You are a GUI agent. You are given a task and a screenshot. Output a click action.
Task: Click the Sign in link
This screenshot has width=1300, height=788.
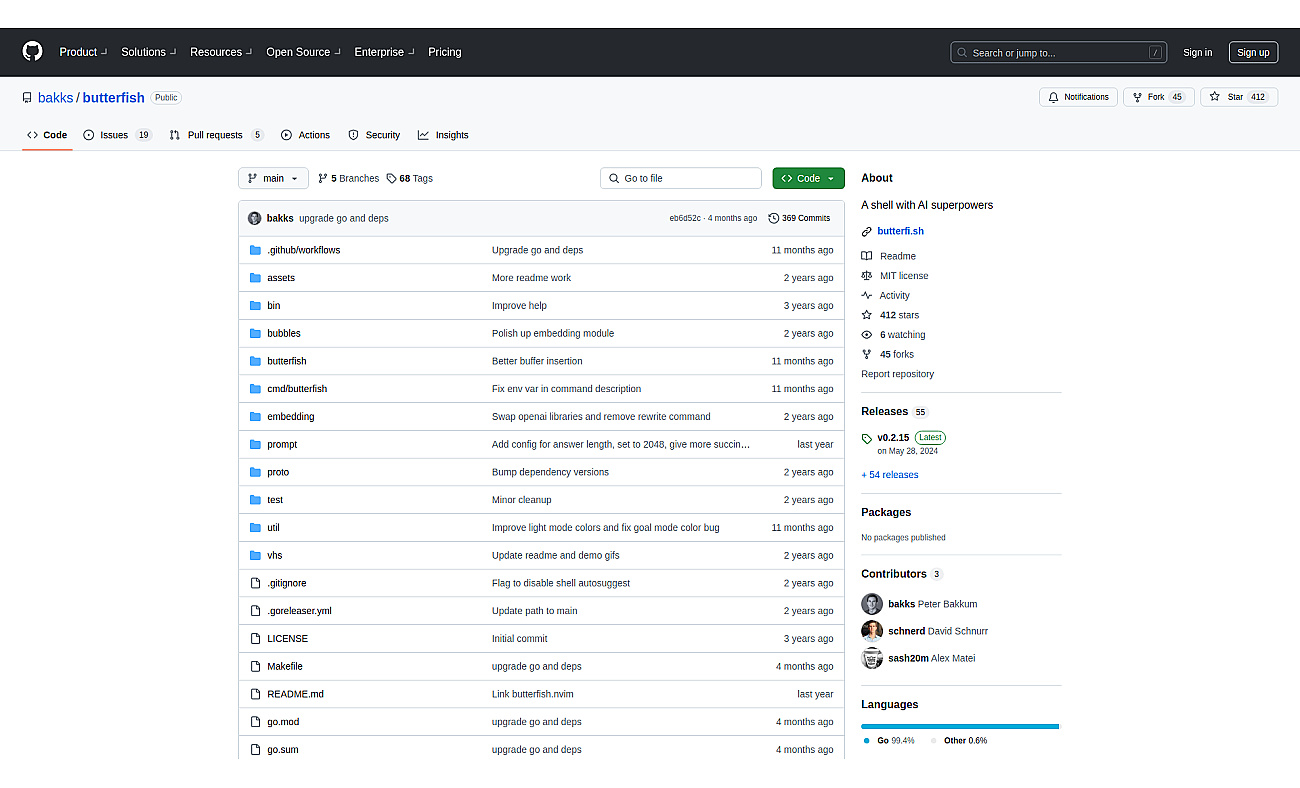[x=1197, y=53]
